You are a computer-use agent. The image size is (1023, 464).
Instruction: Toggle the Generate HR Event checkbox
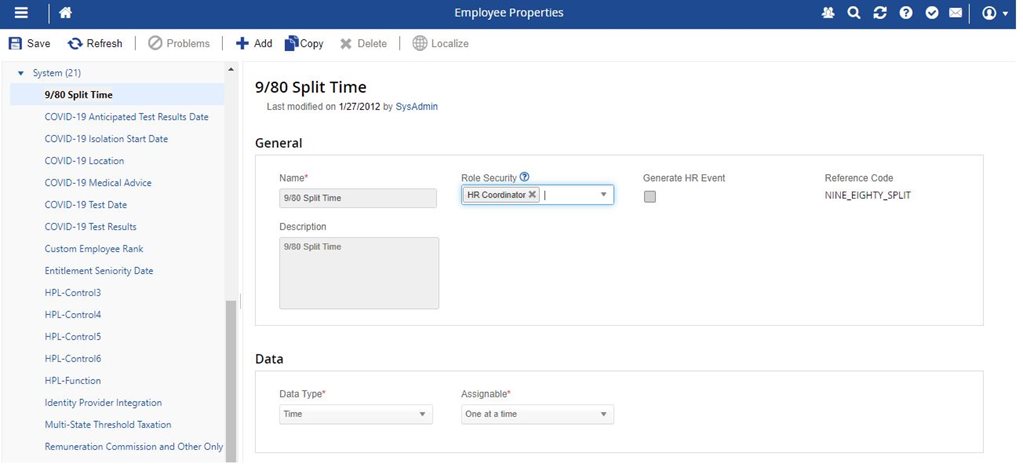click(650, 196)
